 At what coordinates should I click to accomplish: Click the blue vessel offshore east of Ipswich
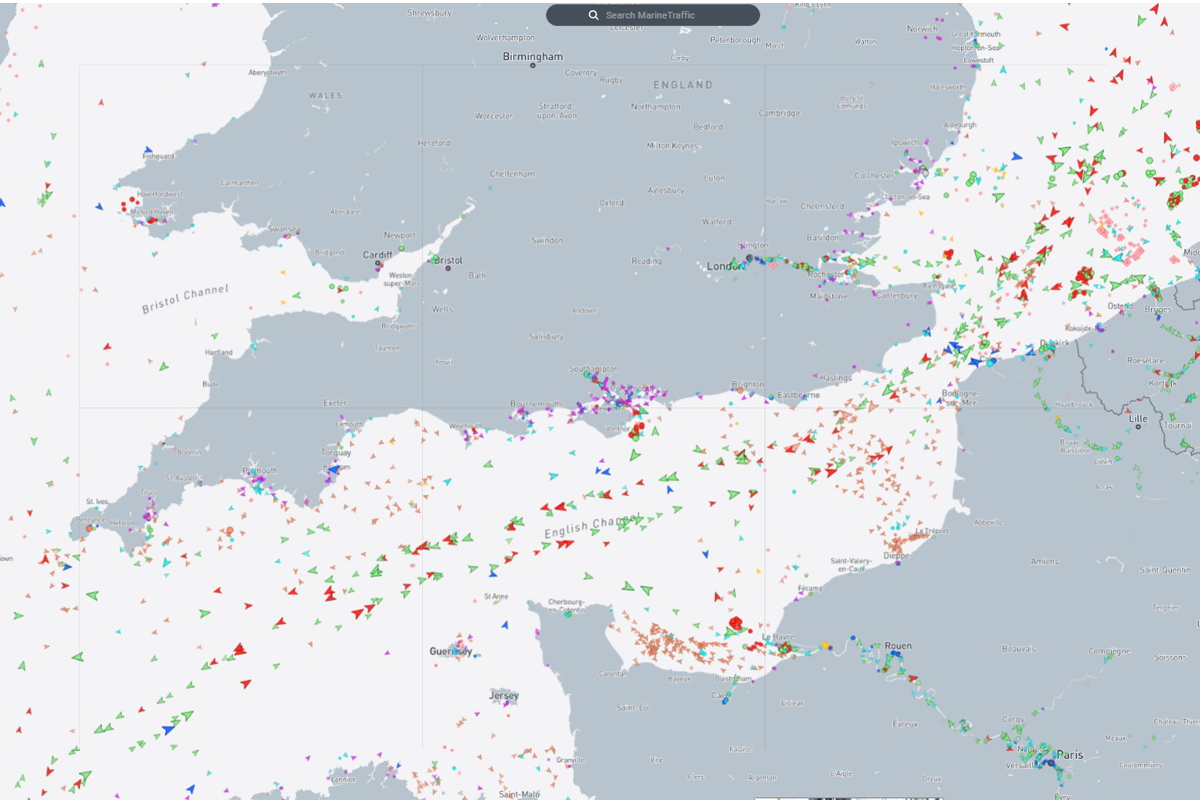click(1016, 156)
